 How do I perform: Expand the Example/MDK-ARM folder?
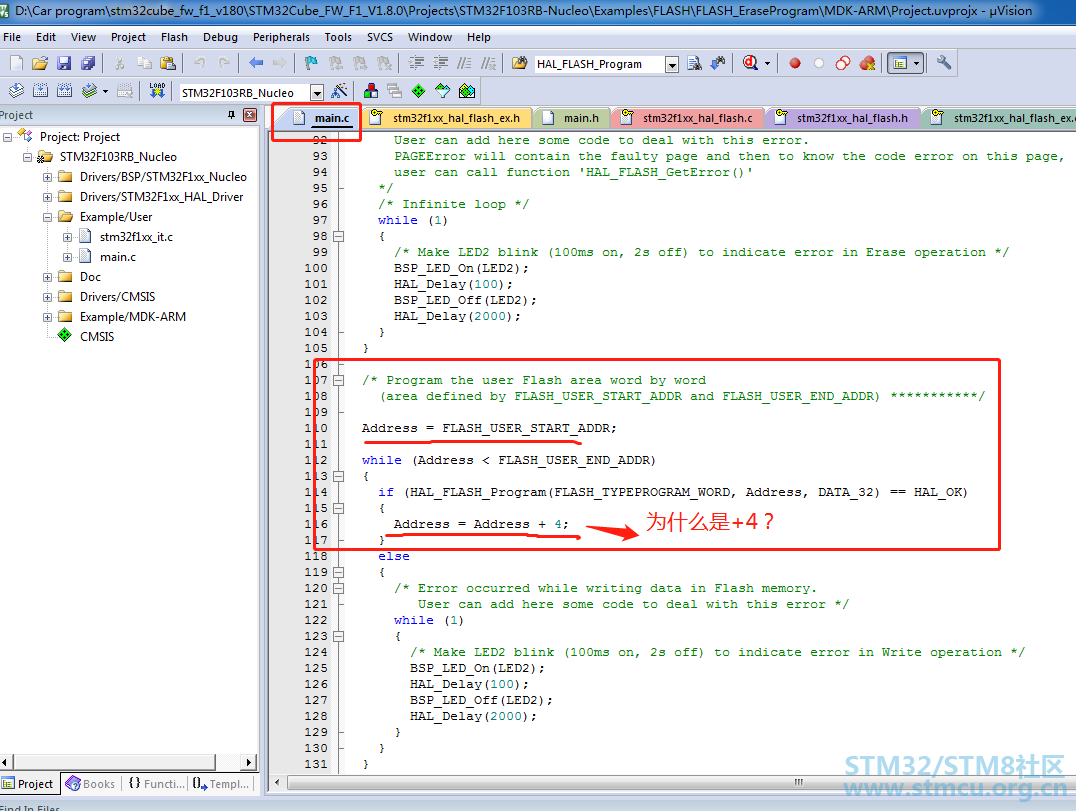coord(47,317)
